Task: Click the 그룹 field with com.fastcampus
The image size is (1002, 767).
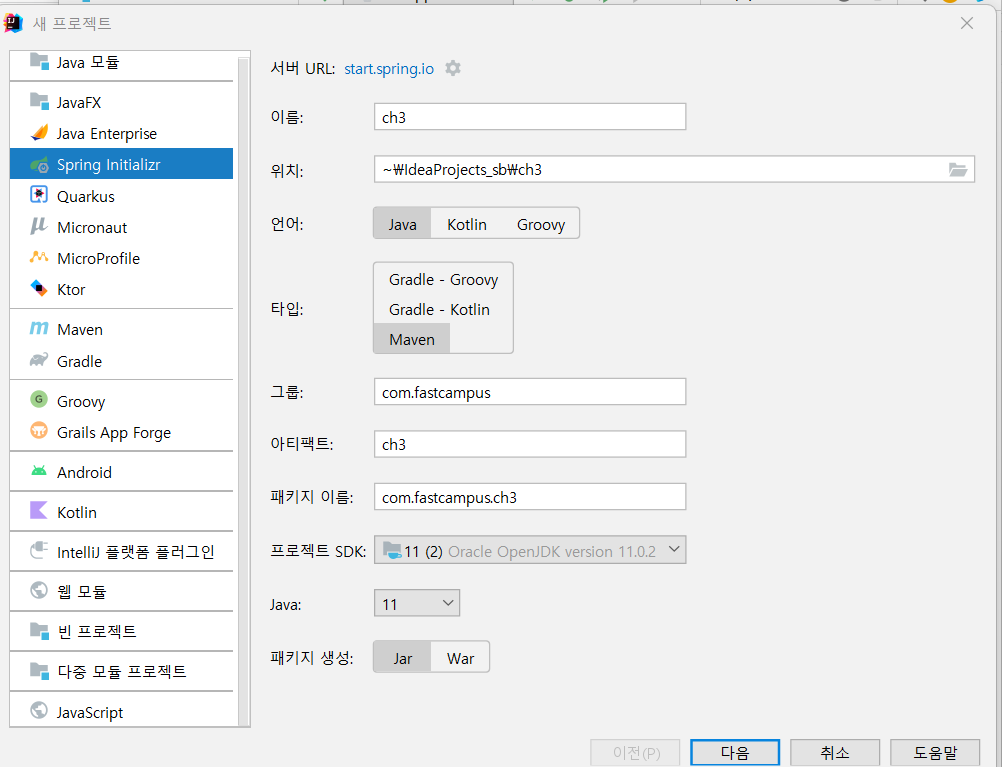Action: click(530, 392)
